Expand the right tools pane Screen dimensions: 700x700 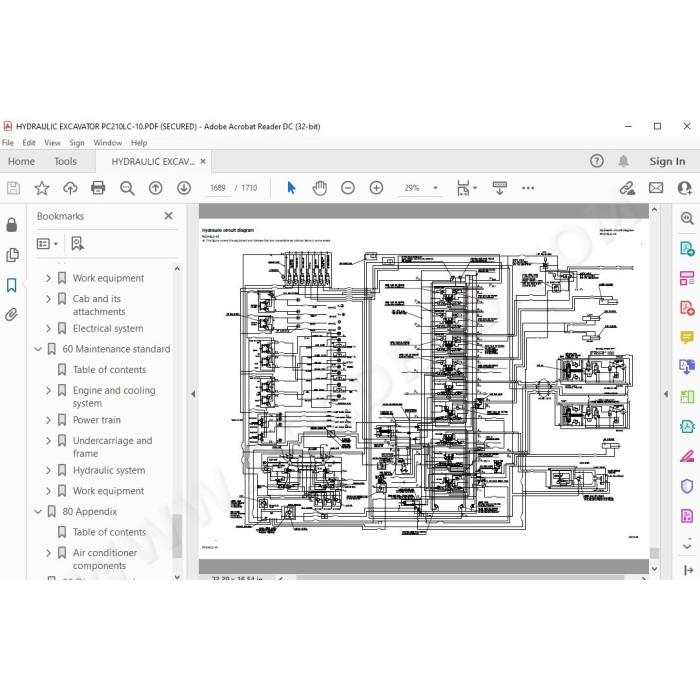pos(688,570)
